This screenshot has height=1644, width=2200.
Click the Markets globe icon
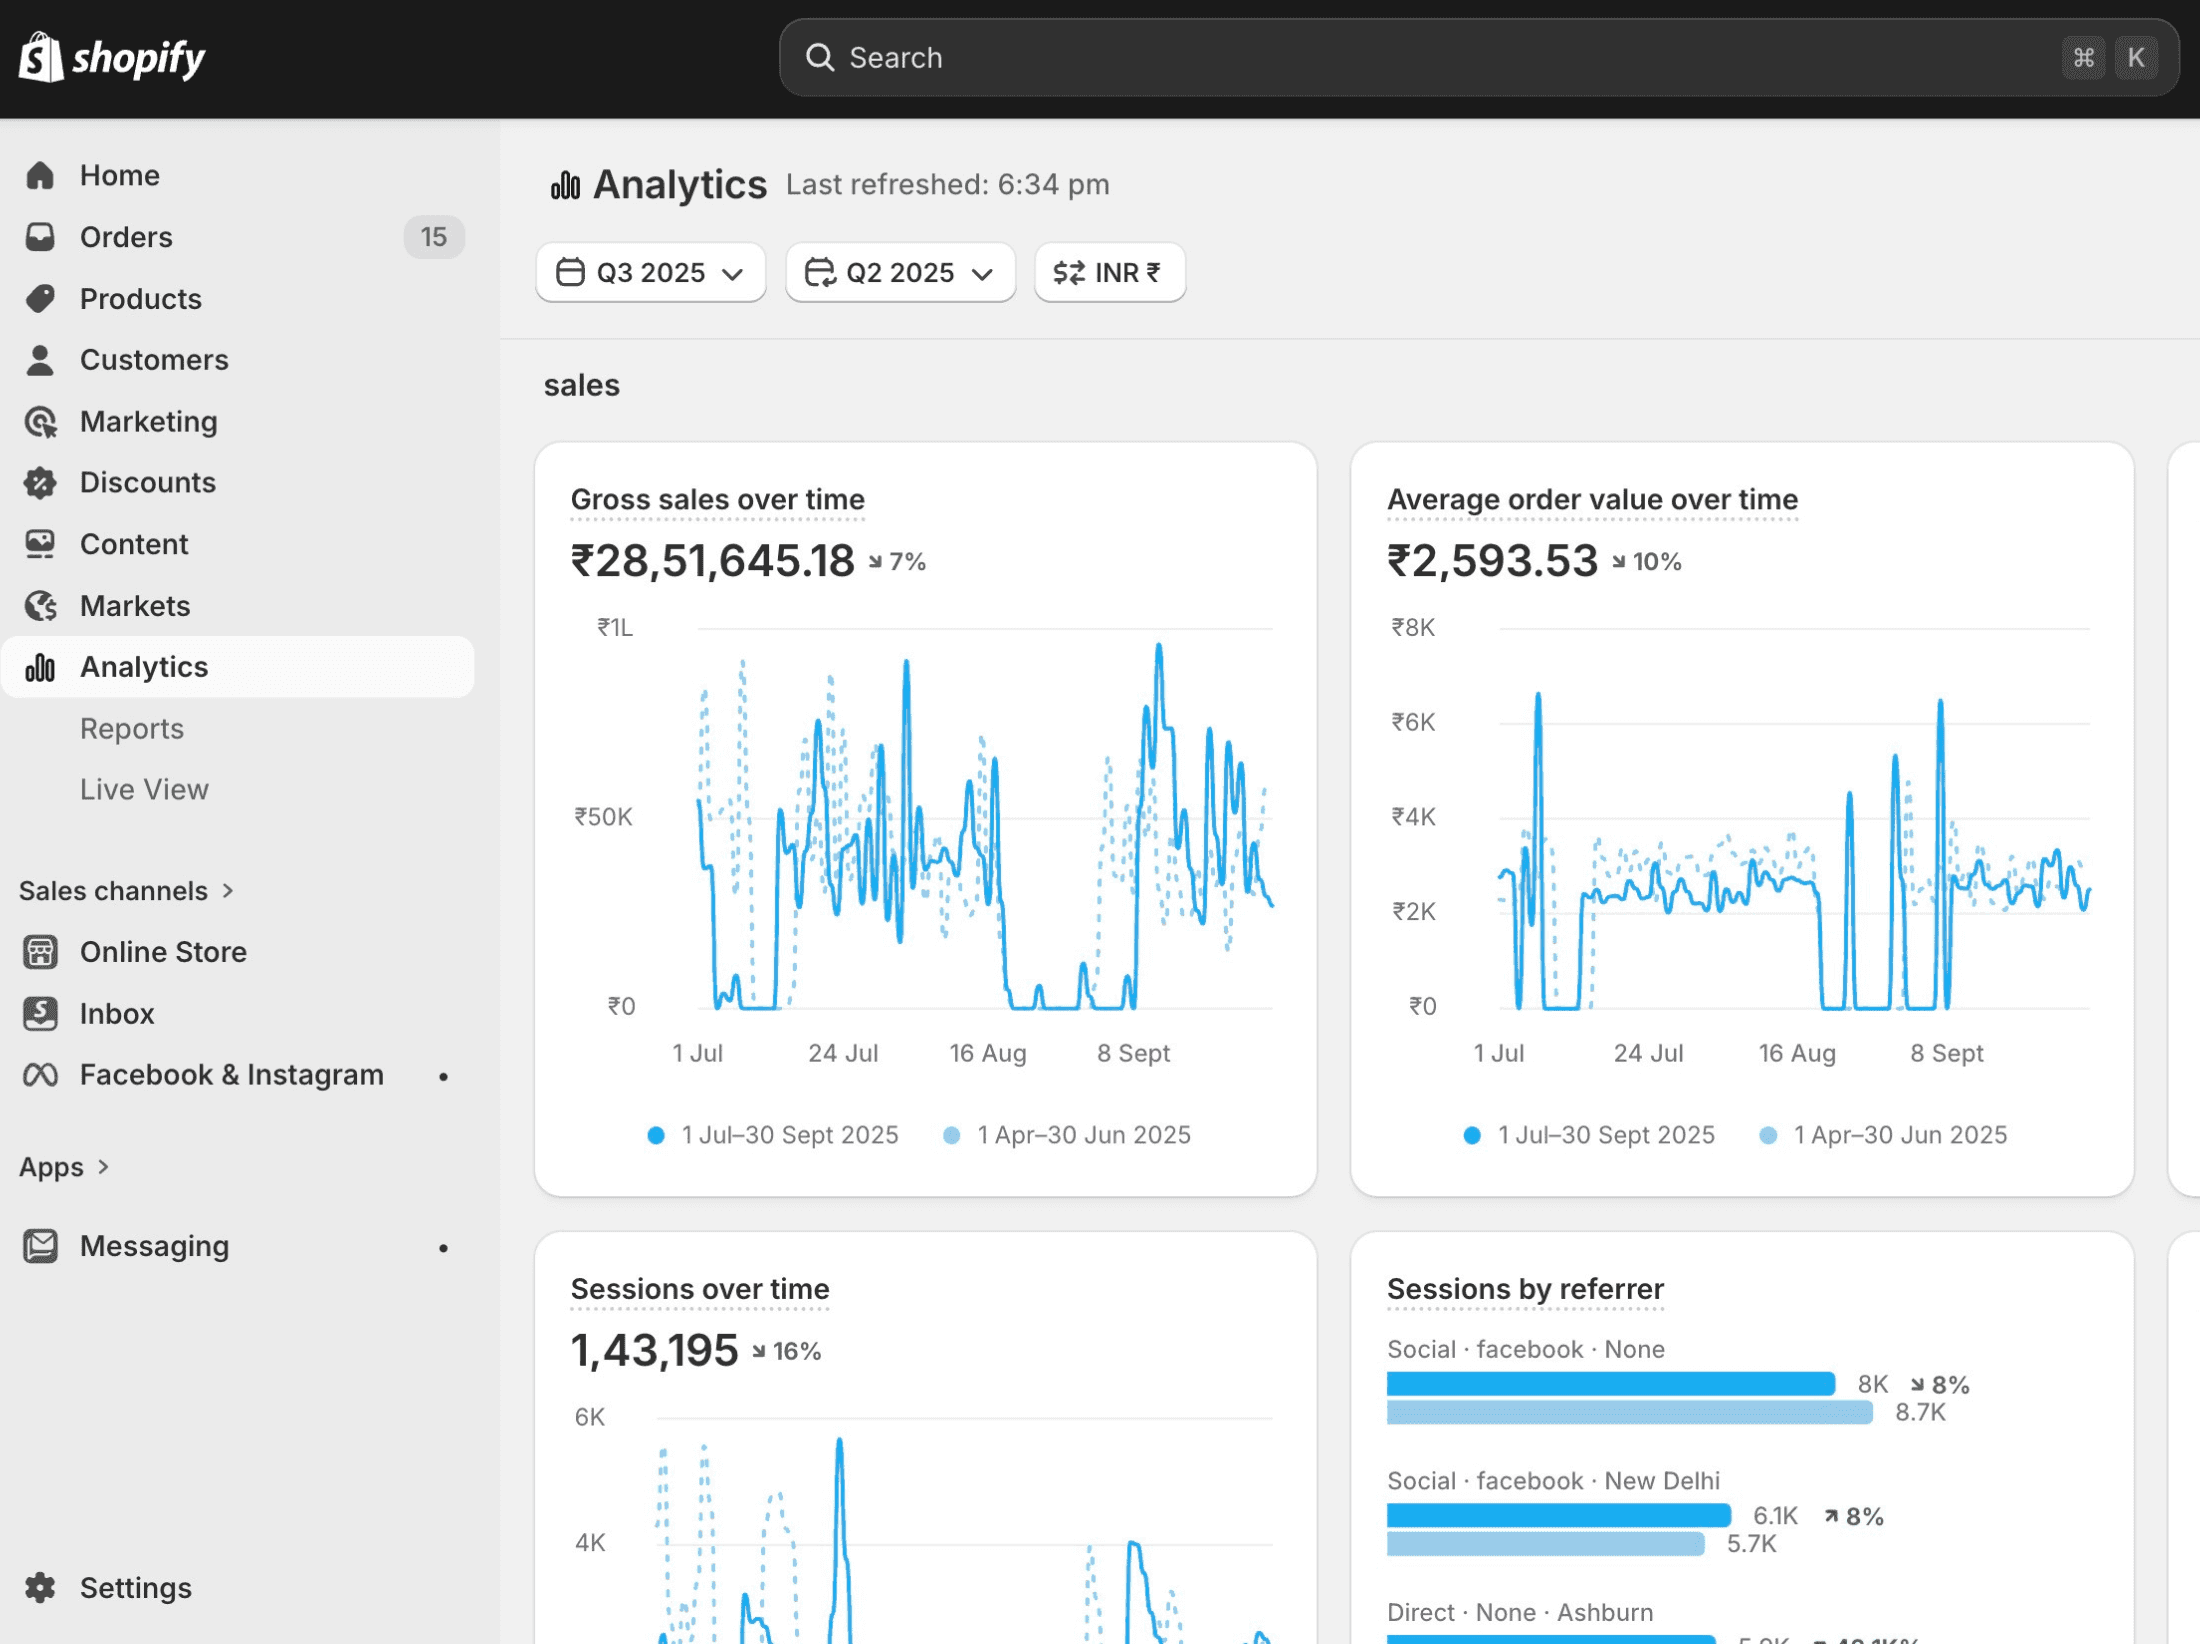coord(40,606)
